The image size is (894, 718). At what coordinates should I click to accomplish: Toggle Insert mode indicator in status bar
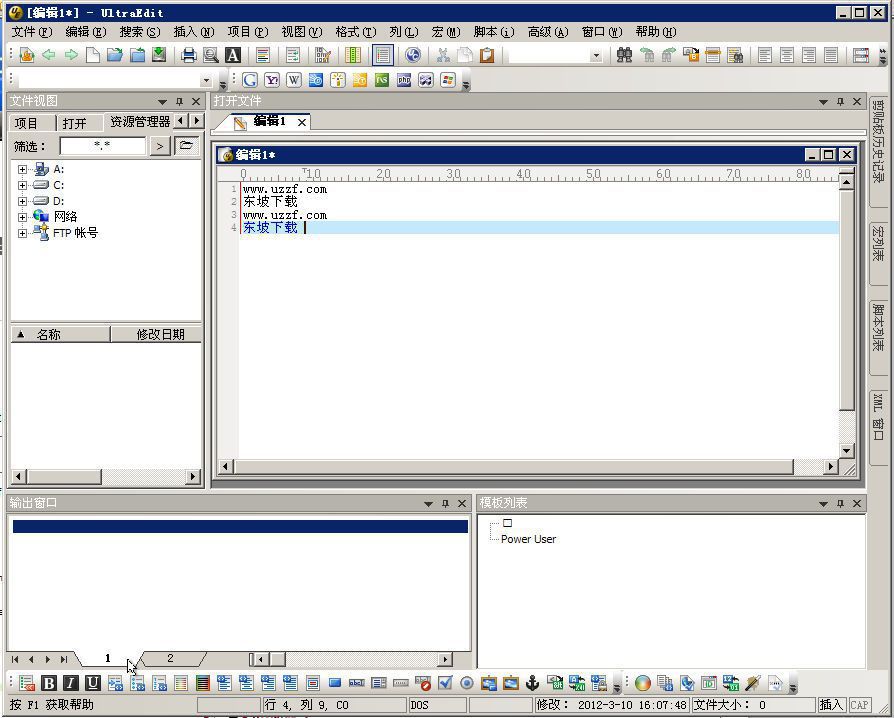click(x=831, y=705)
